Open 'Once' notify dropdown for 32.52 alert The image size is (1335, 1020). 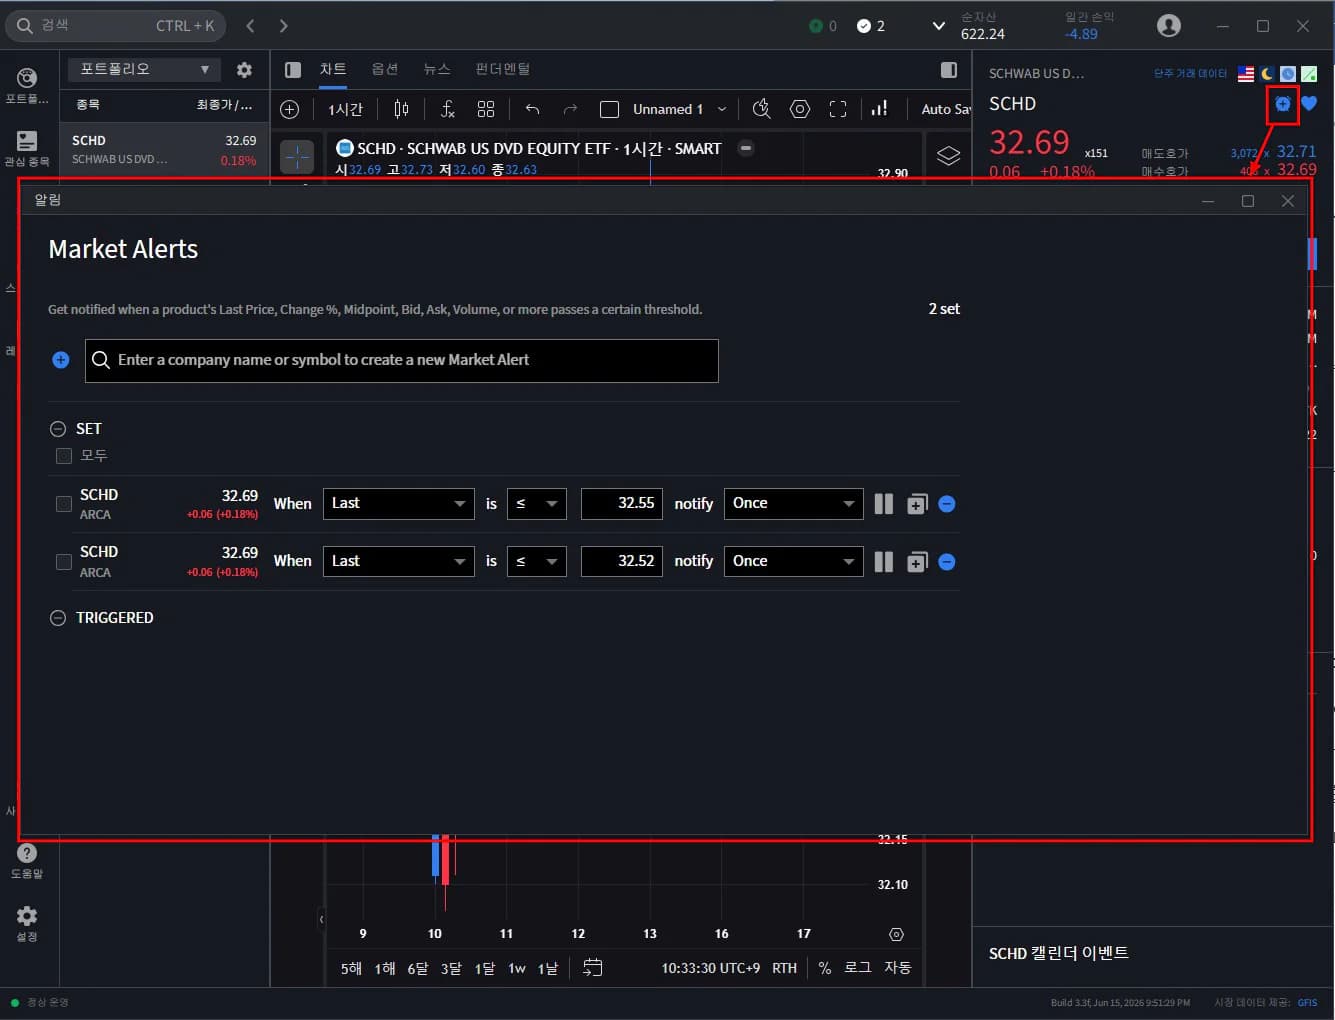click(793, 561)
